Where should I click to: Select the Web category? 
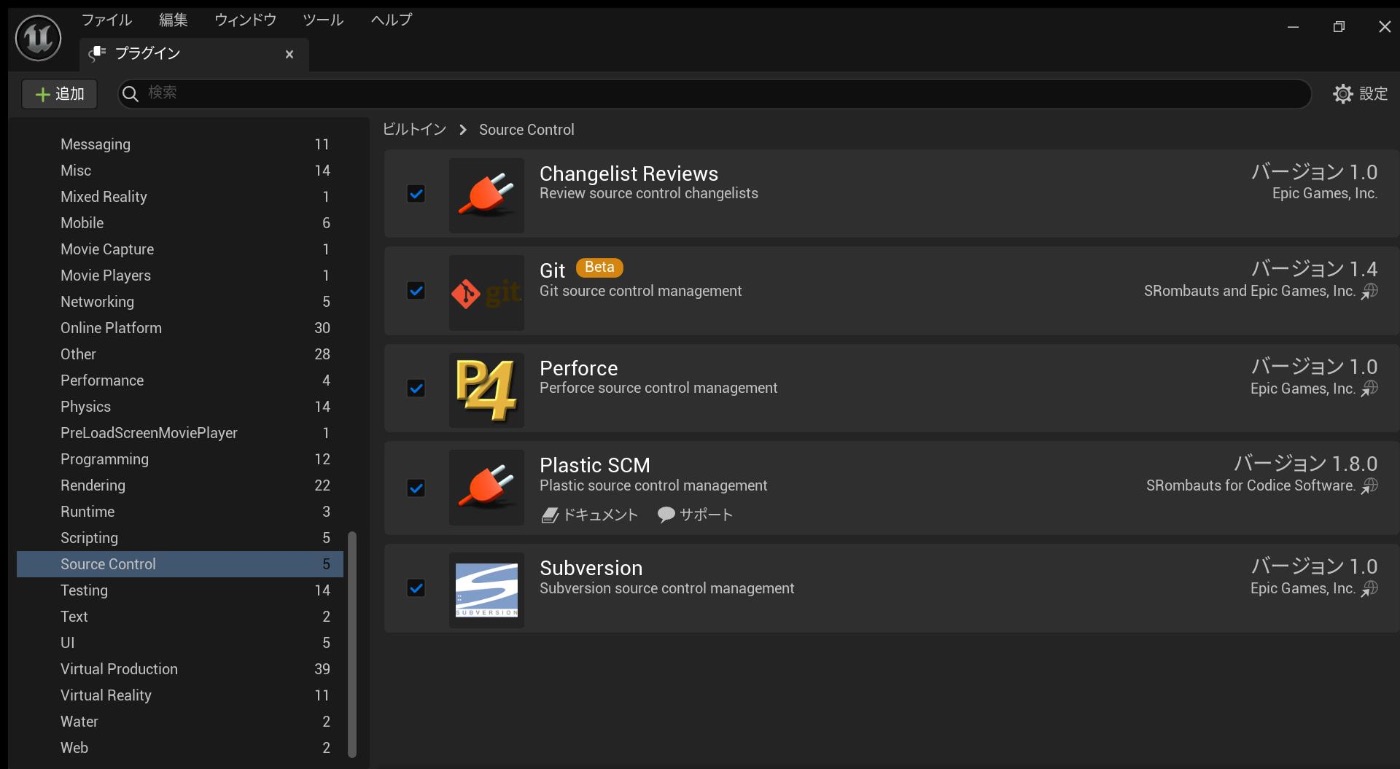[x=180, y=748]
